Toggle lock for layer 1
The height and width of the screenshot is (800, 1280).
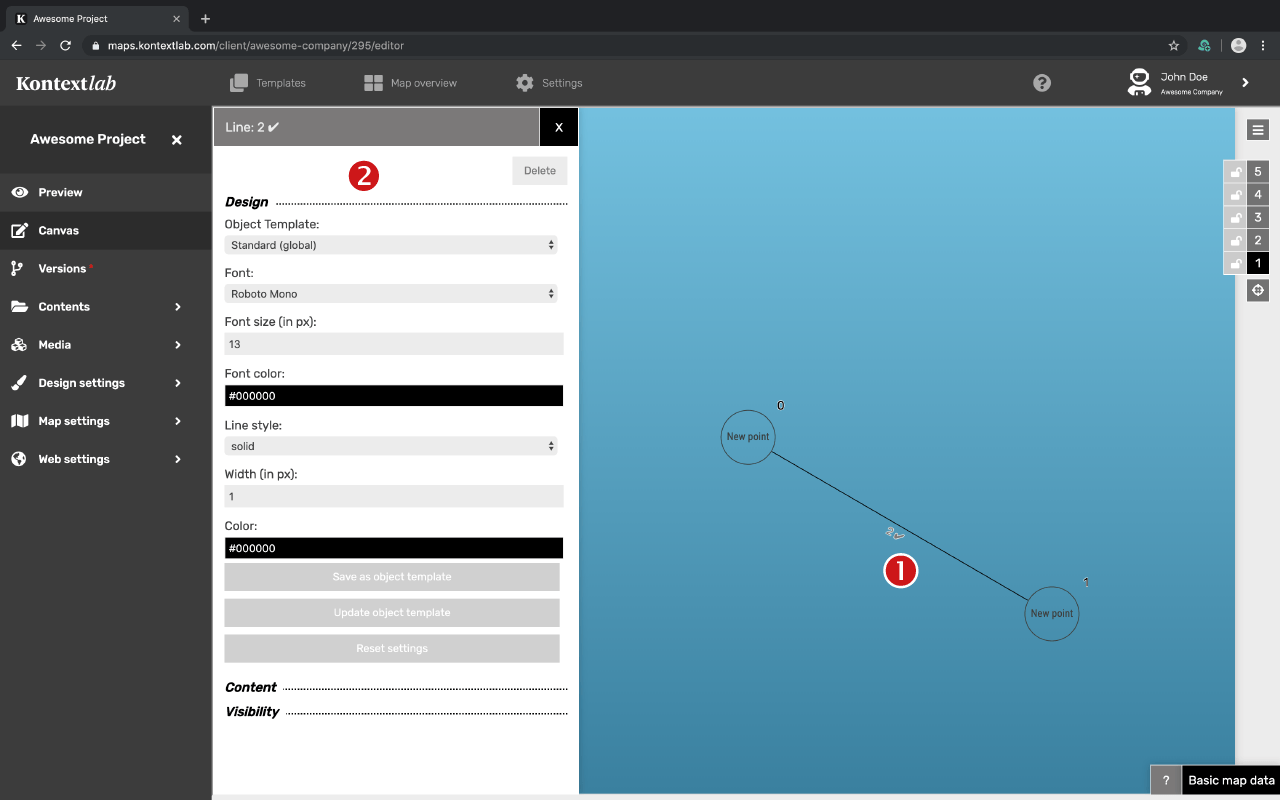[1235, 264]
